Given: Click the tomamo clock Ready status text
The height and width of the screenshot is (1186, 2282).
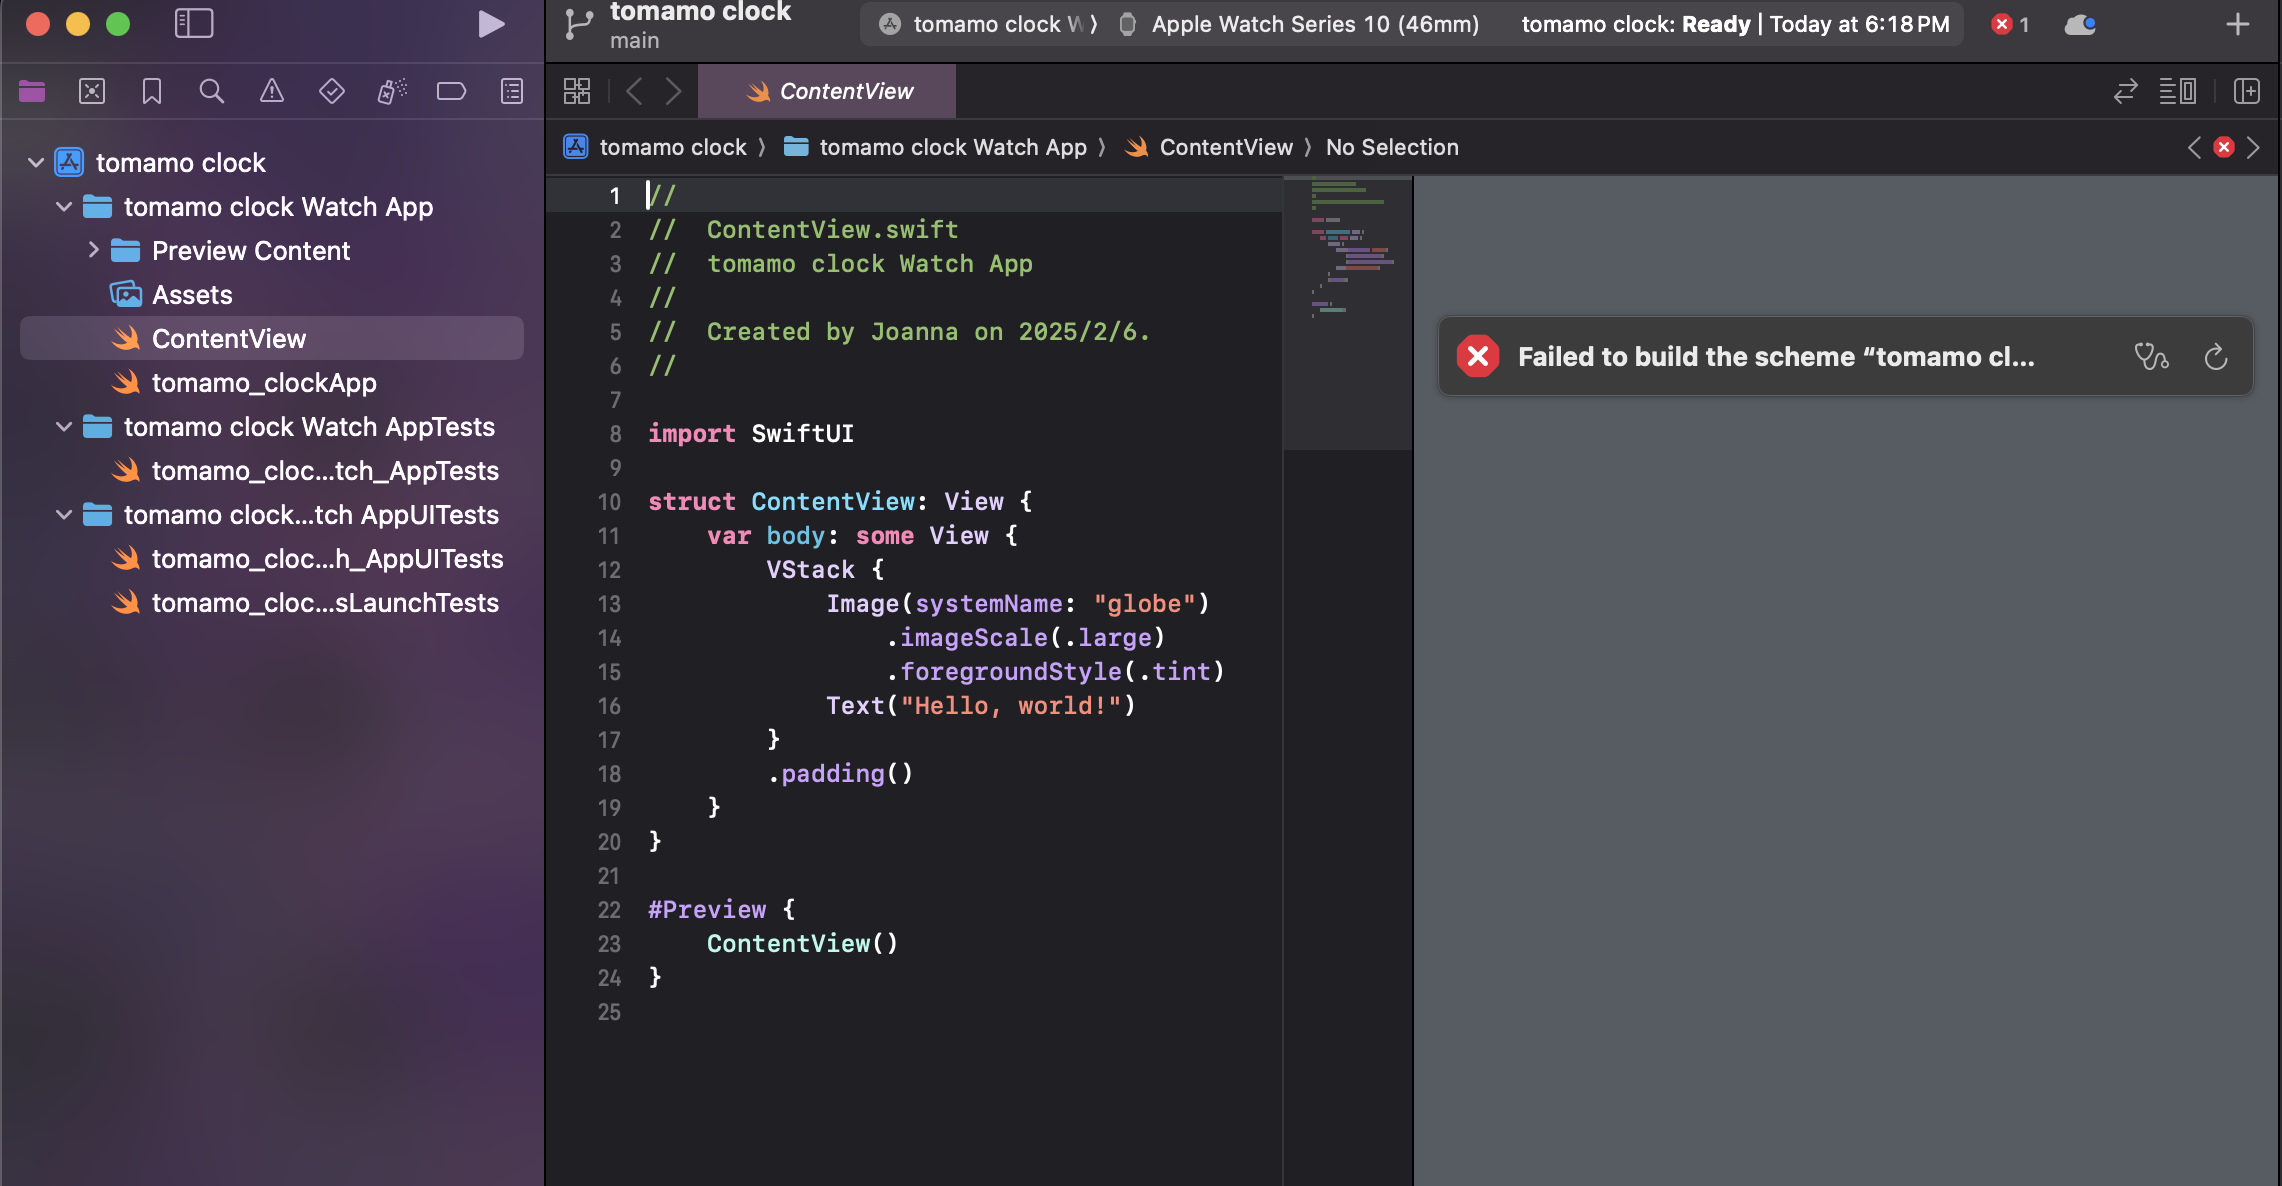Looking at the screenshot, I should pyautogui.click(x=1735, y=24).
